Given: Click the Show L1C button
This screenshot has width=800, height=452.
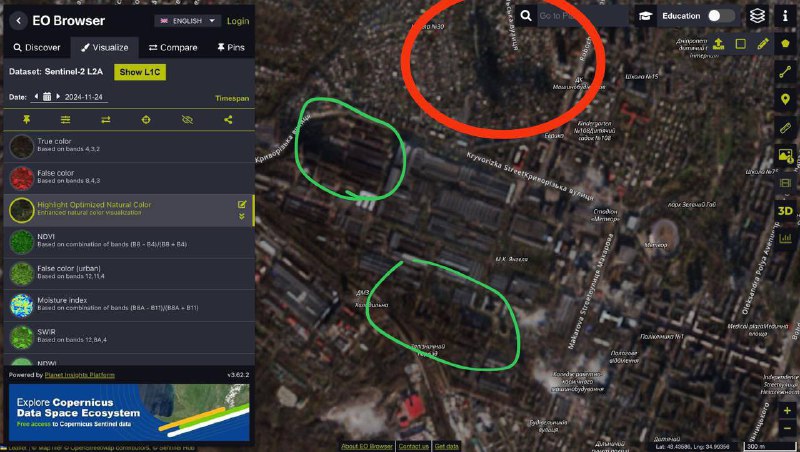Looking at the screenshot, I should click(x=140, y=72).
